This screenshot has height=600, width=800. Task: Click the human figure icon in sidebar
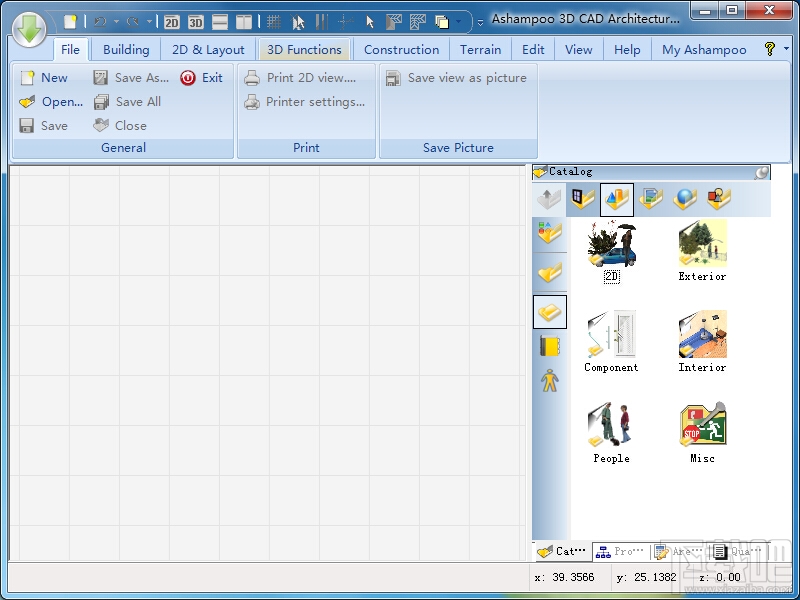pyautogui.click(x=549, y=381)
